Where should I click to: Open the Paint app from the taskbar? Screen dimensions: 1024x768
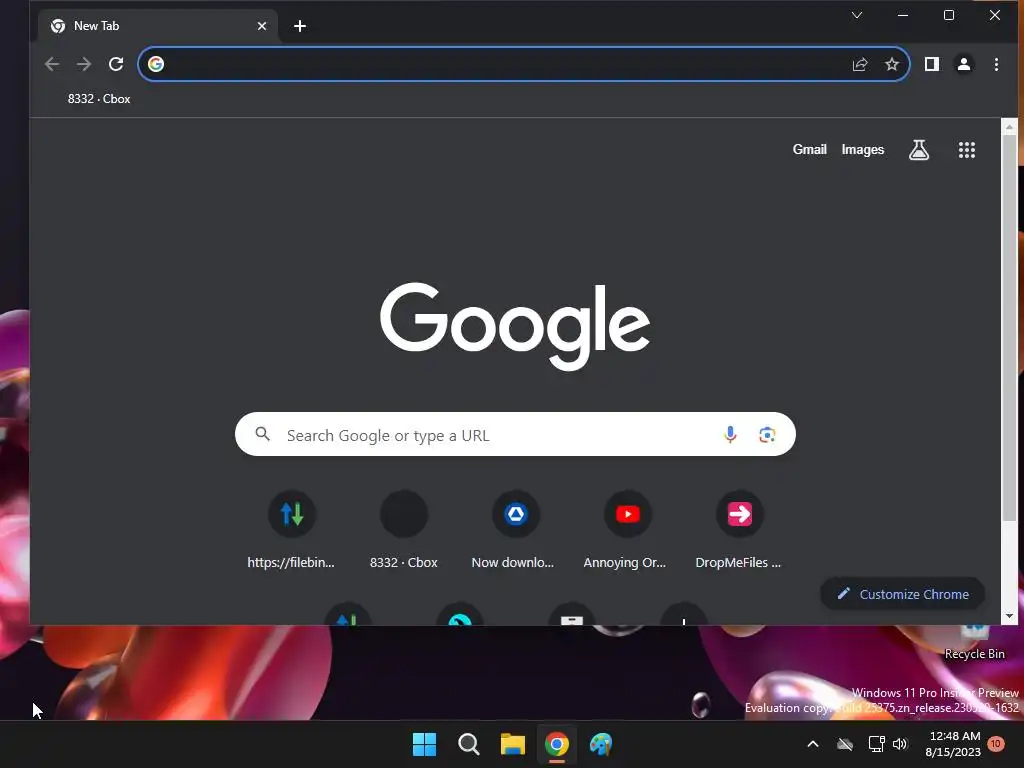point(601,744)
